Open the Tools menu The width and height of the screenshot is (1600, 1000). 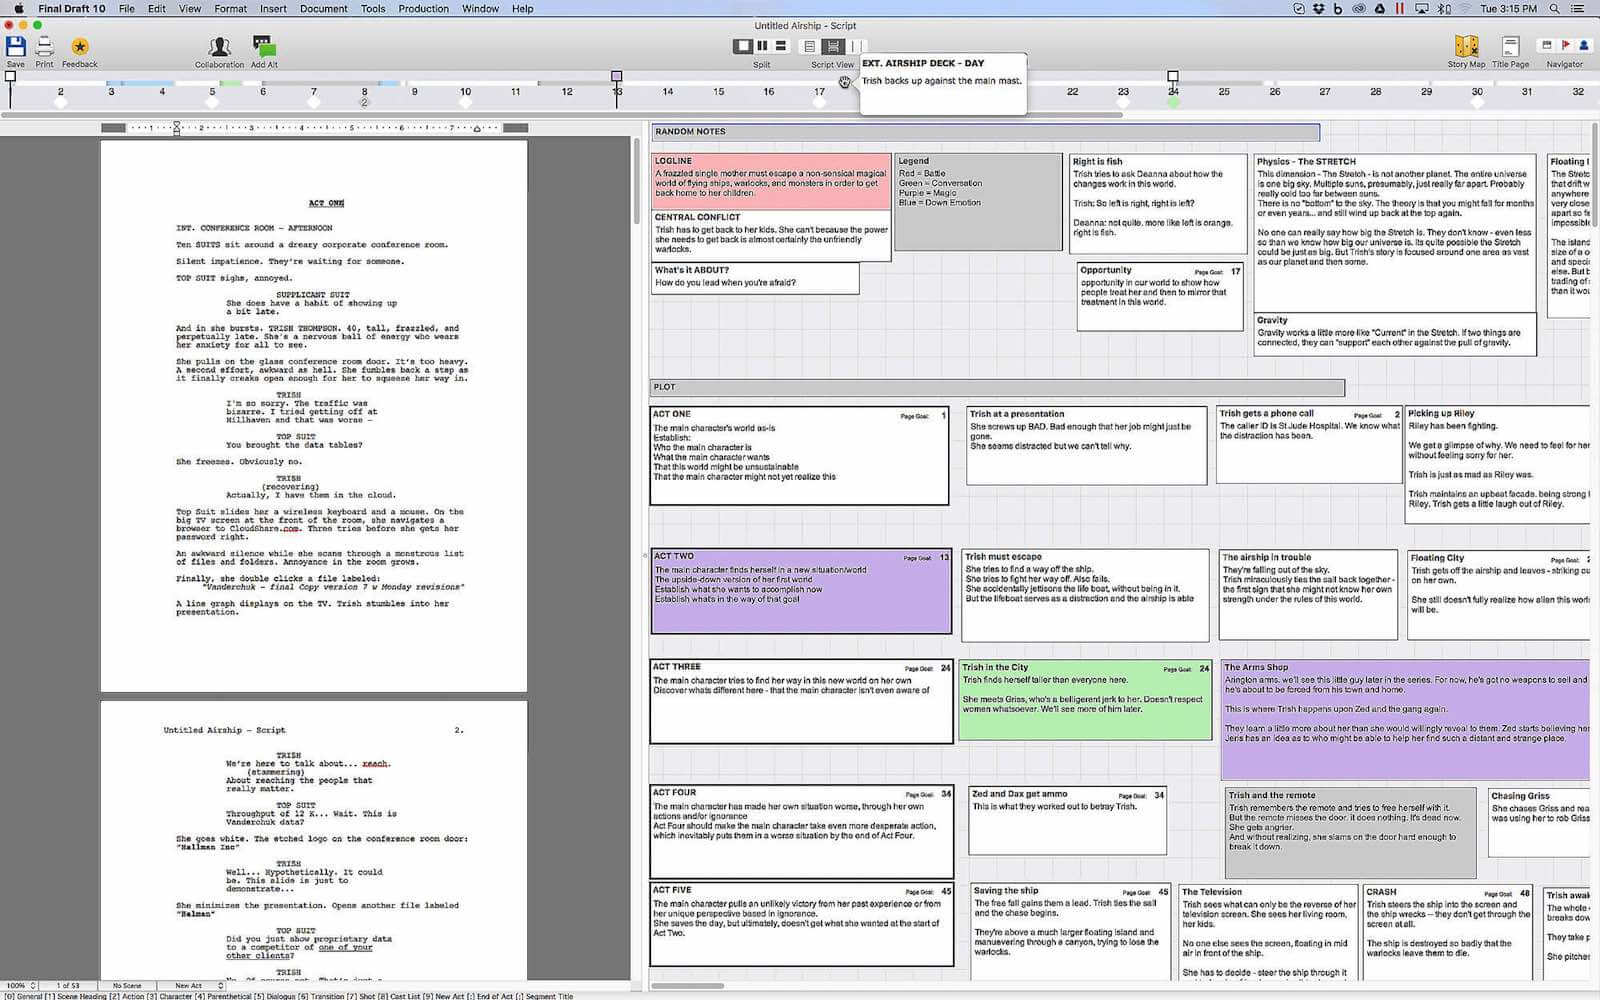pyautogui.click(x=373, y=8)
